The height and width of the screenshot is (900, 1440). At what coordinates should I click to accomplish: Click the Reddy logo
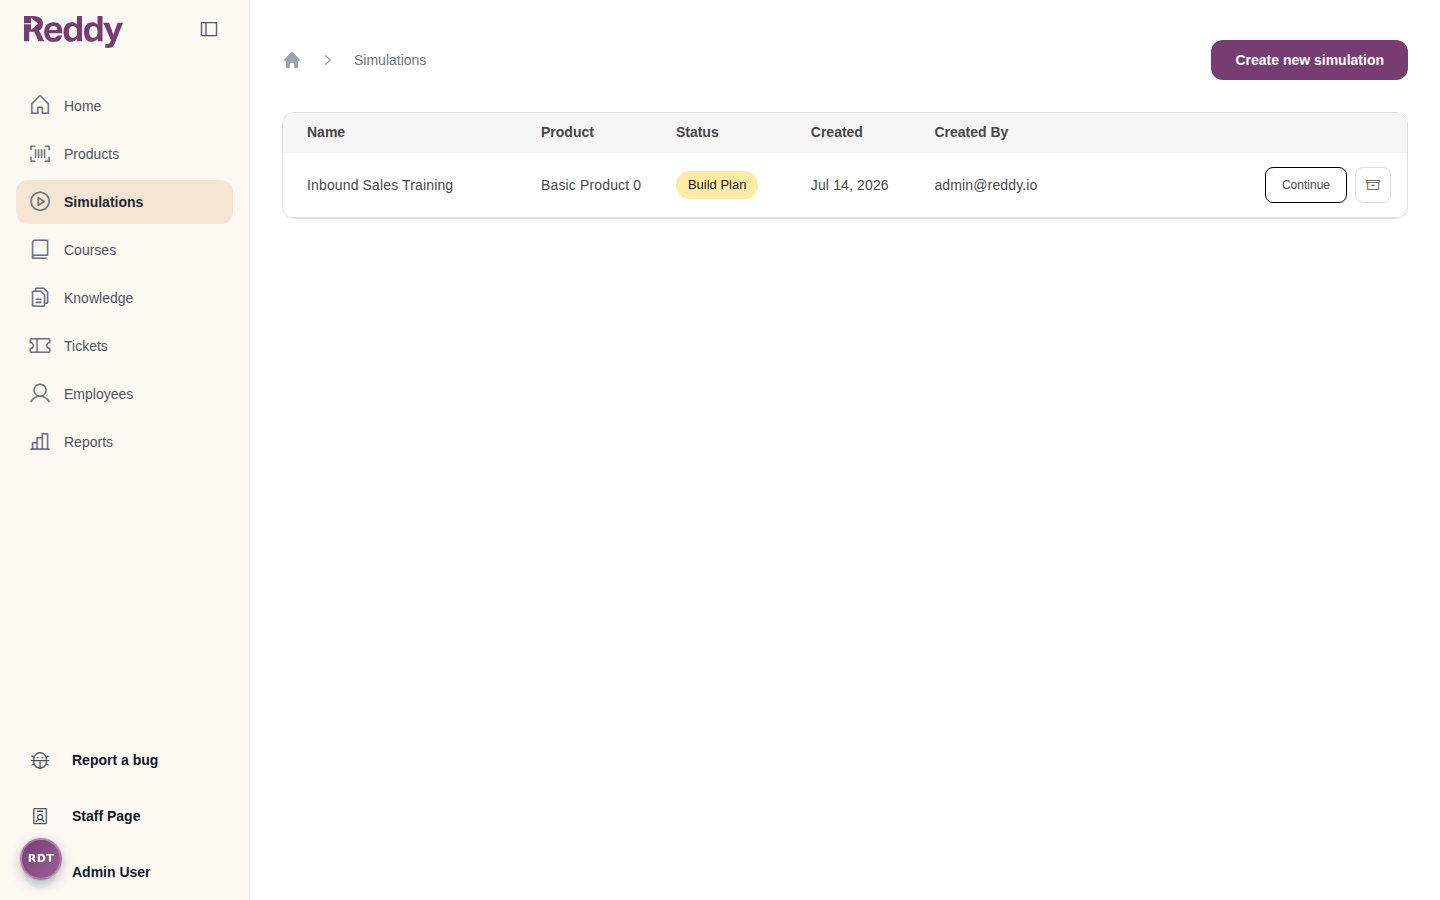click(x=73, y=30)
